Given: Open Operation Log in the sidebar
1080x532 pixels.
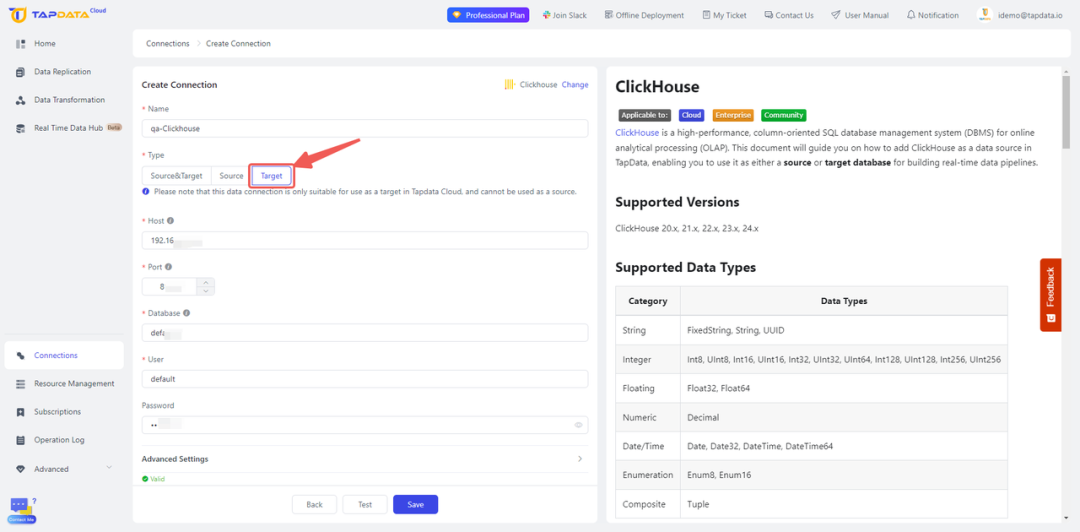Looking at the screenshot, I should [64, 440].
